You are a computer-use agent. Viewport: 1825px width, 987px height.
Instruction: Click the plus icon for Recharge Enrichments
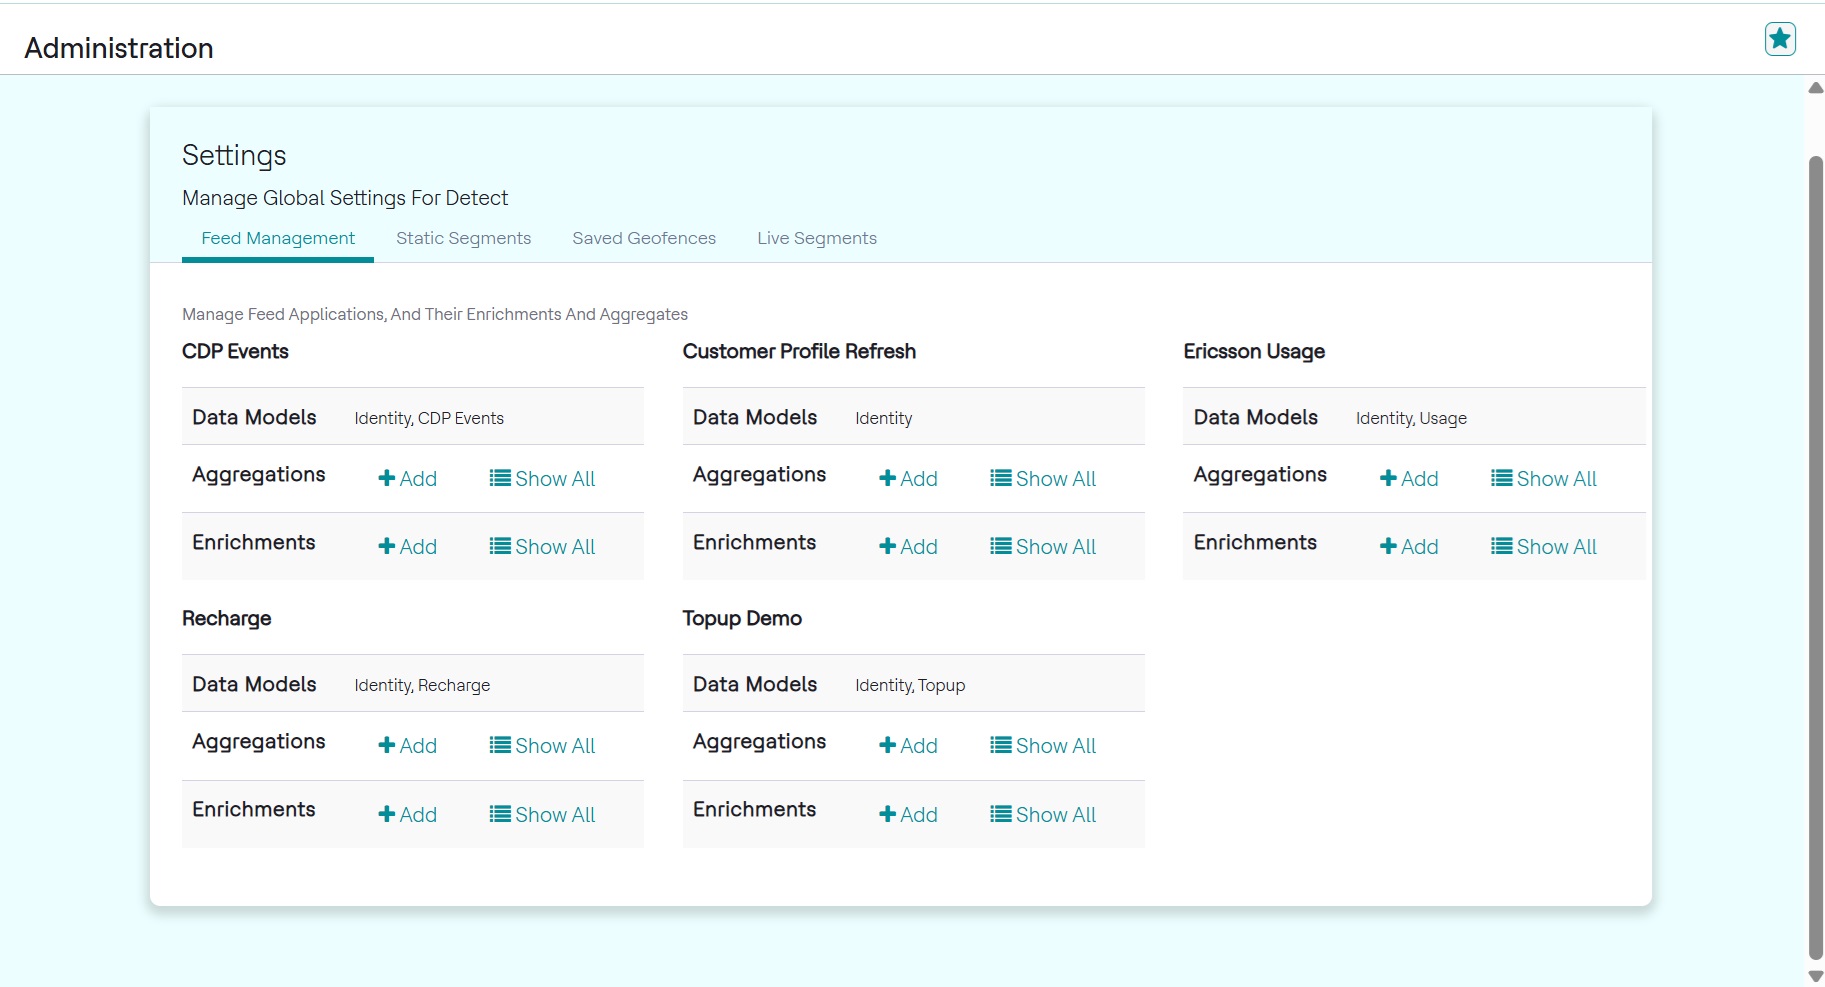pyautogui.click(x=386, y=815)
